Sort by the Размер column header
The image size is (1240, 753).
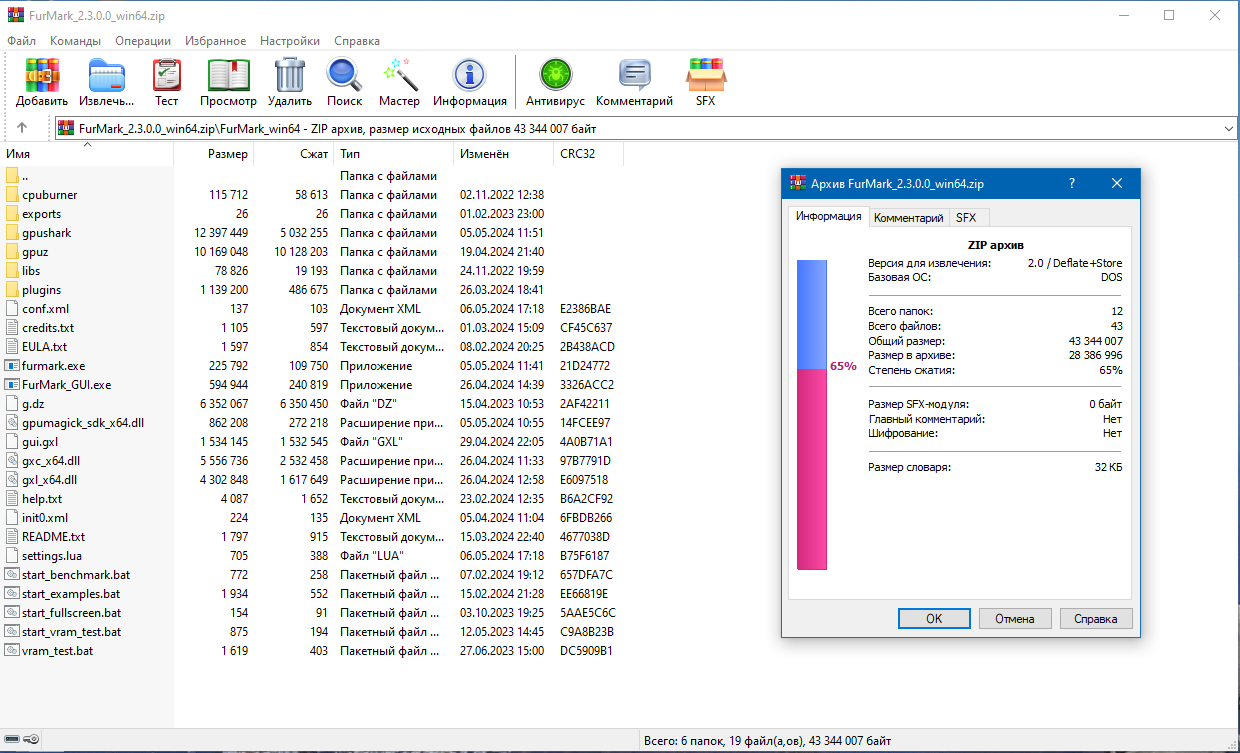(x=213, y=154)
